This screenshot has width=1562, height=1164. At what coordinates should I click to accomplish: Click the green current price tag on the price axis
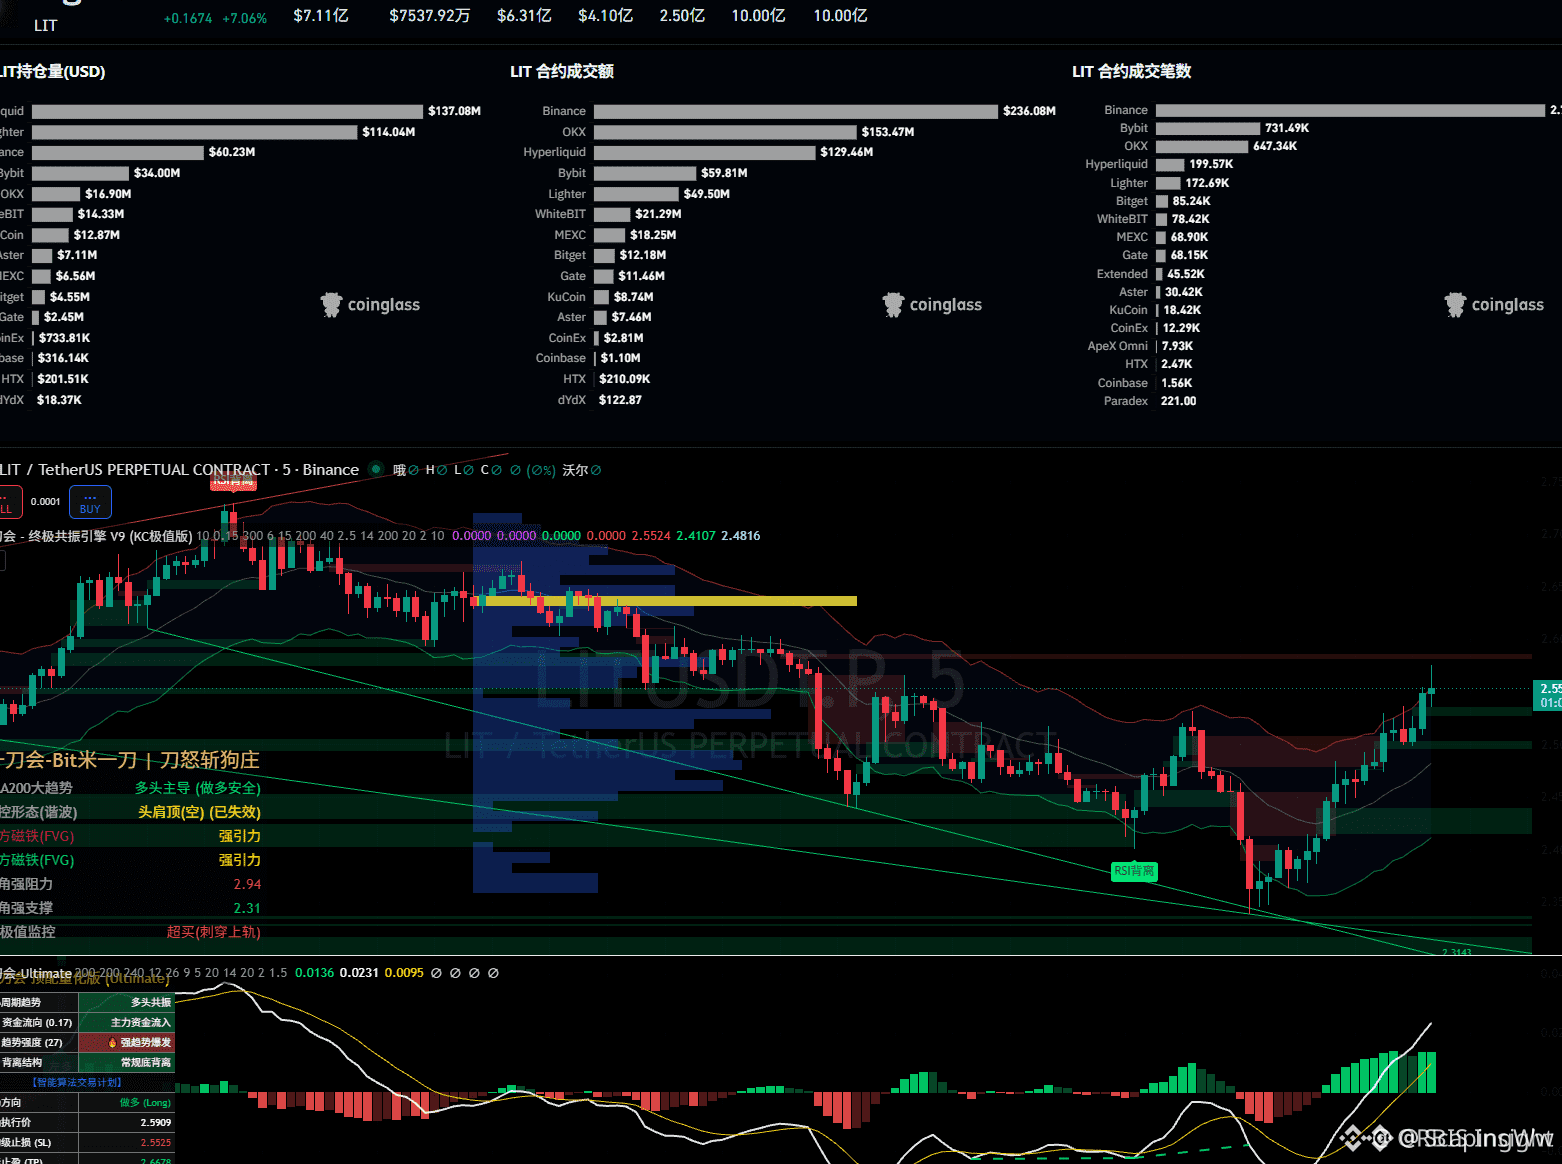1548,695
